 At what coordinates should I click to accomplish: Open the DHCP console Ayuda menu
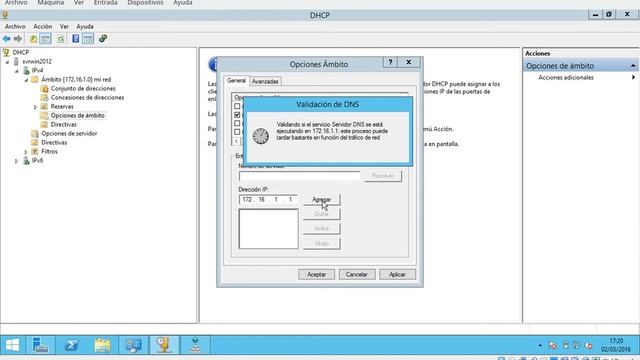pyautogui.click(x=85, y=26)
